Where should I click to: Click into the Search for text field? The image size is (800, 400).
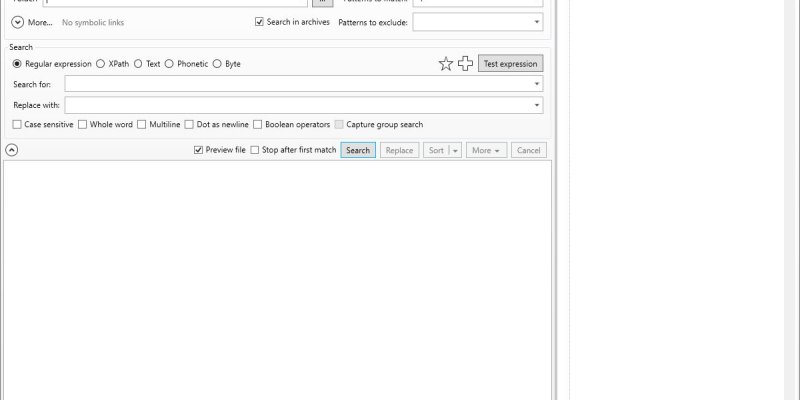[298, 84]
